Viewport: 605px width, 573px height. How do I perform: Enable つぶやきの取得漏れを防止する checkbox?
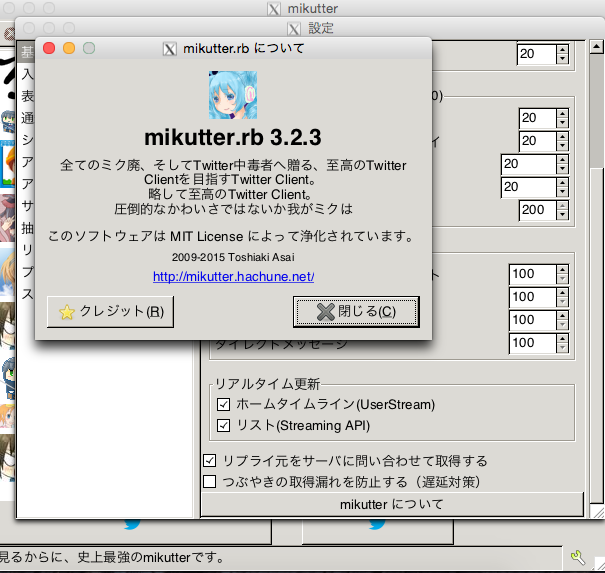click(x=210, y=482)
